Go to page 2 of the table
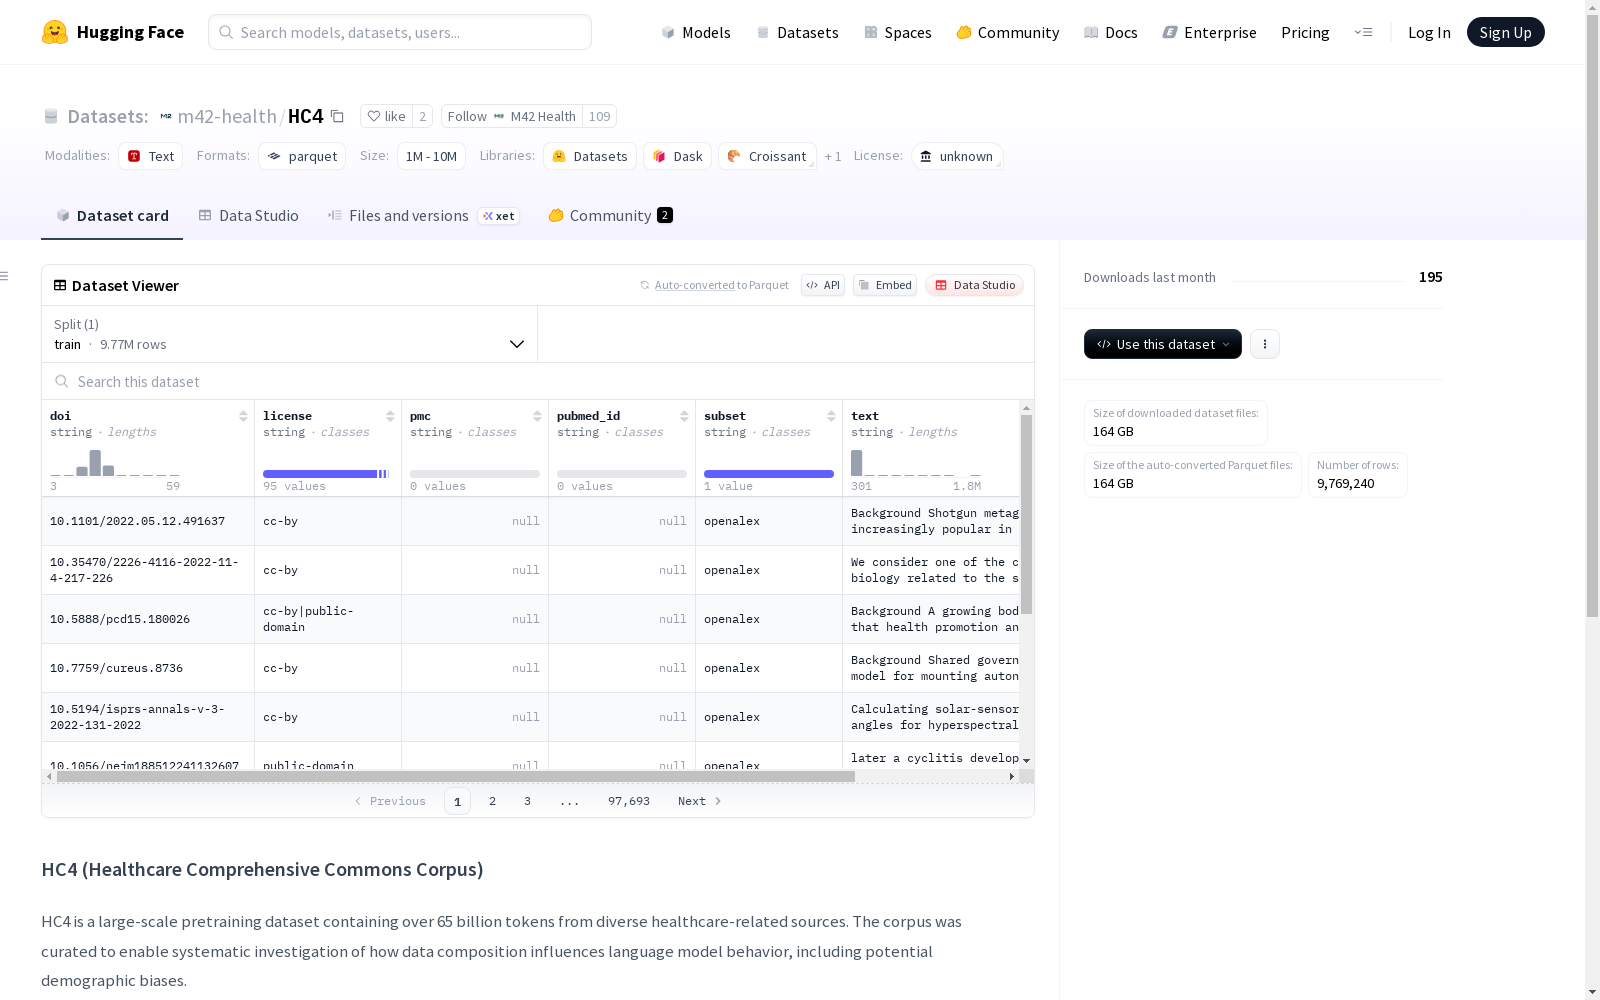This screenshot has height=1000, width=1600. 492,801
